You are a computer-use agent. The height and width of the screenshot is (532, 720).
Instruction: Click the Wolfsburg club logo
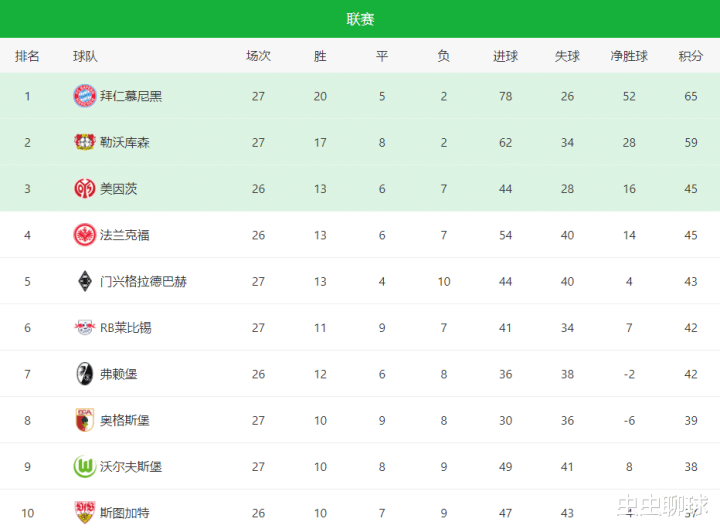[84, 466]
